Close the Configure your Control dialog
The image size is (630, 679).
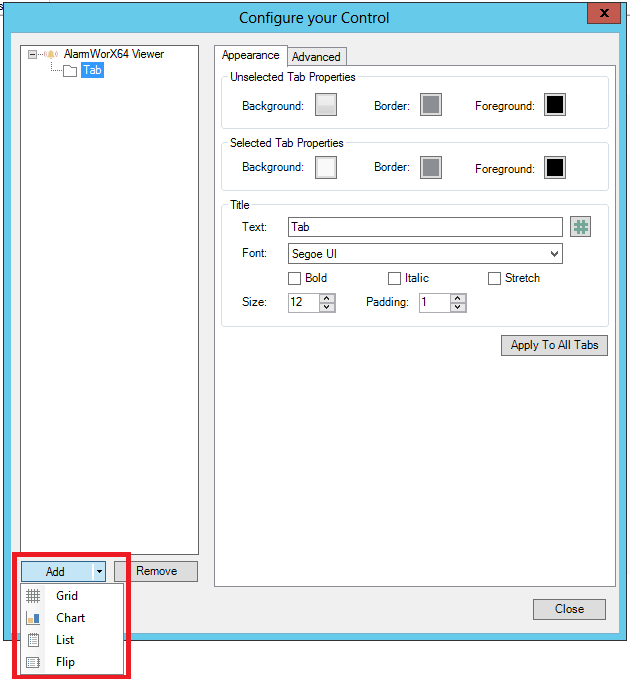pos(604,13)
